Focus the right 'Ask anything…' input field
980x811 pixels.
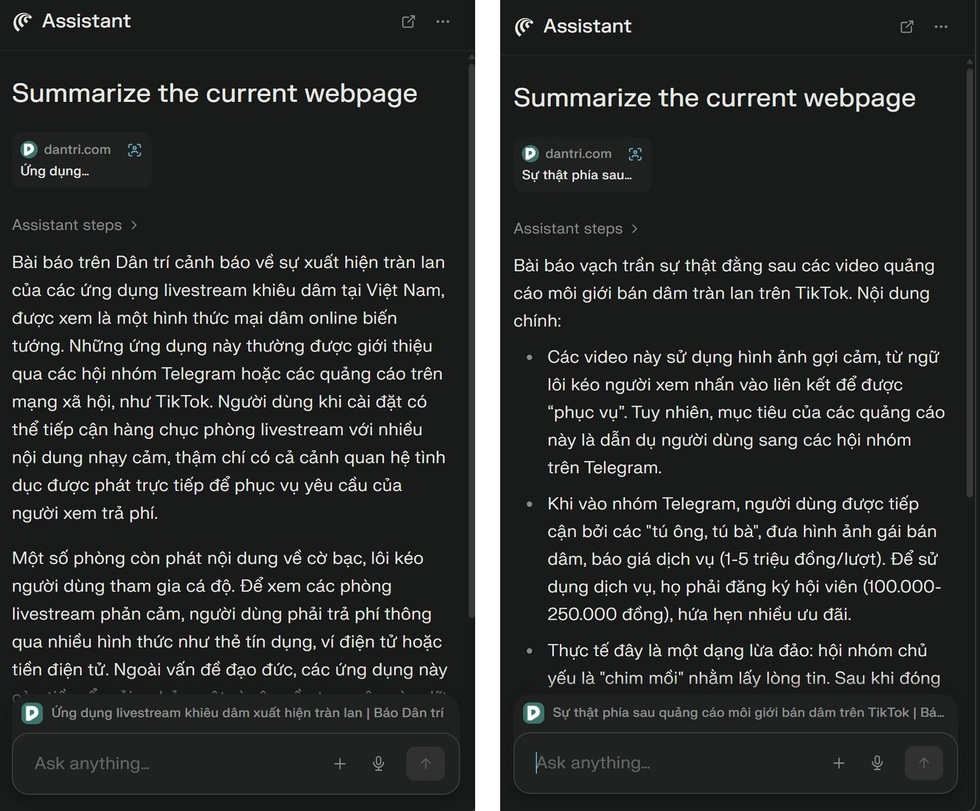click(x=670, y=763)
